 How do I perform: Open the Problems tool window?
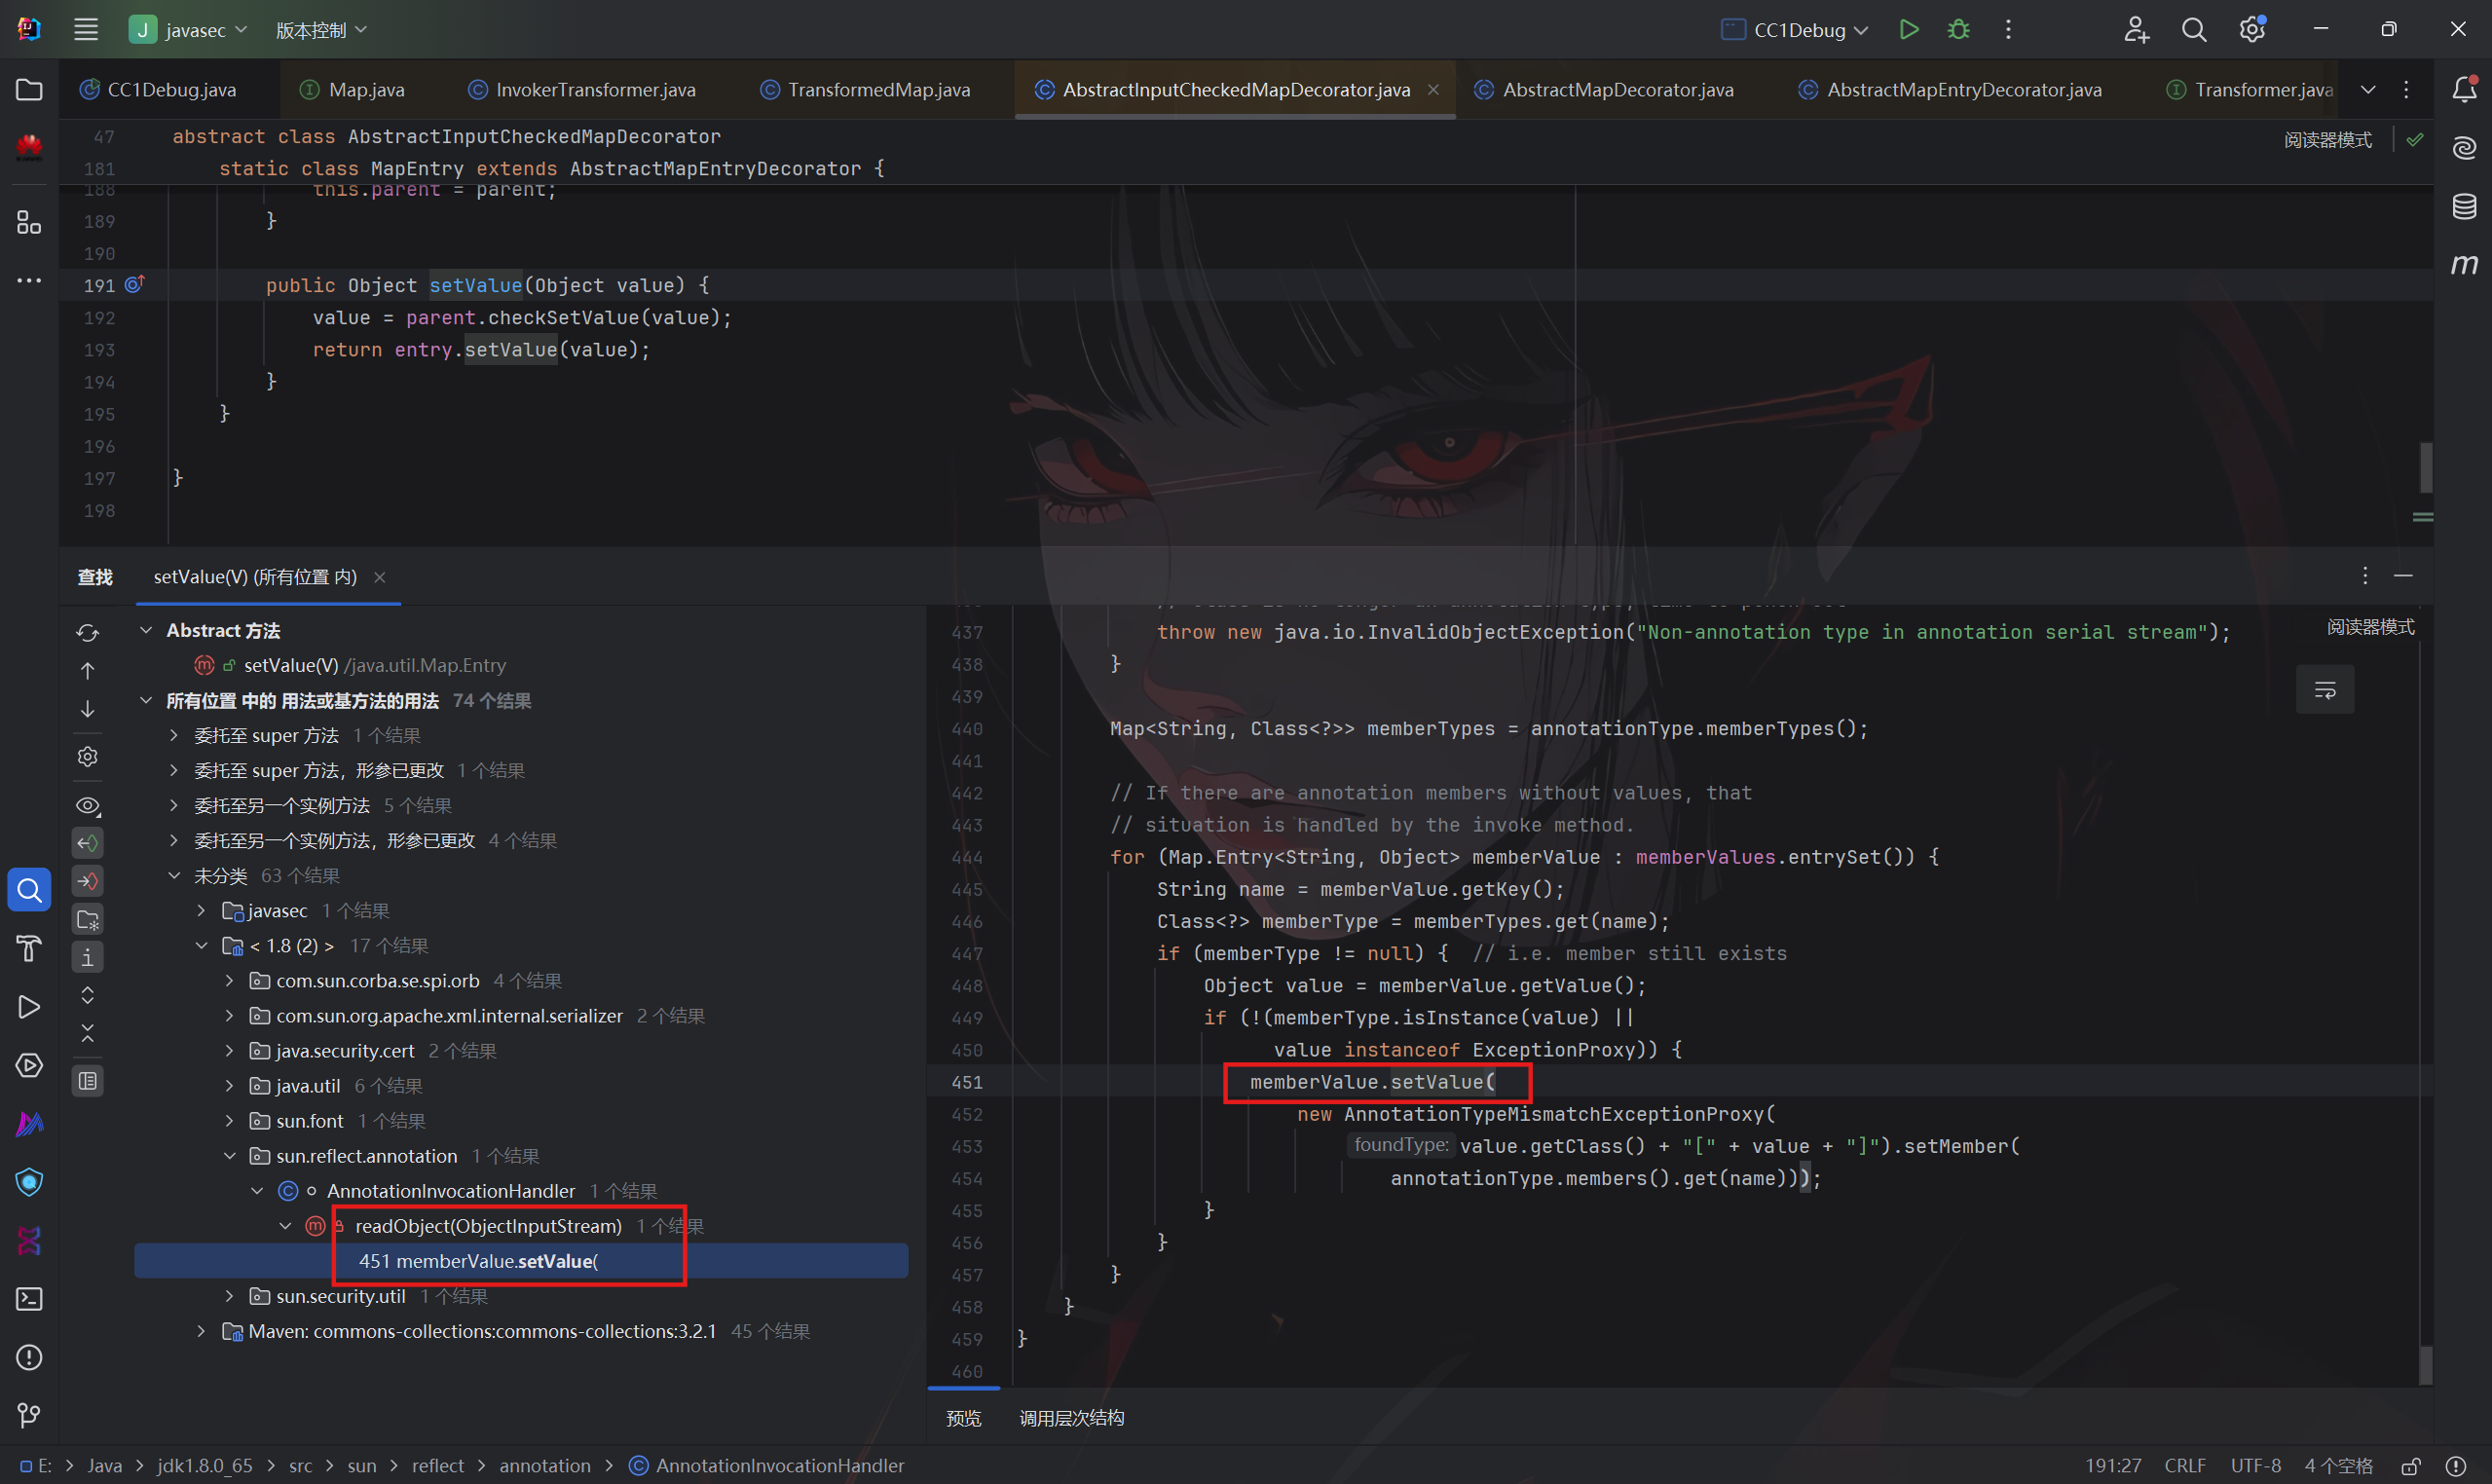coord(29,1357)
